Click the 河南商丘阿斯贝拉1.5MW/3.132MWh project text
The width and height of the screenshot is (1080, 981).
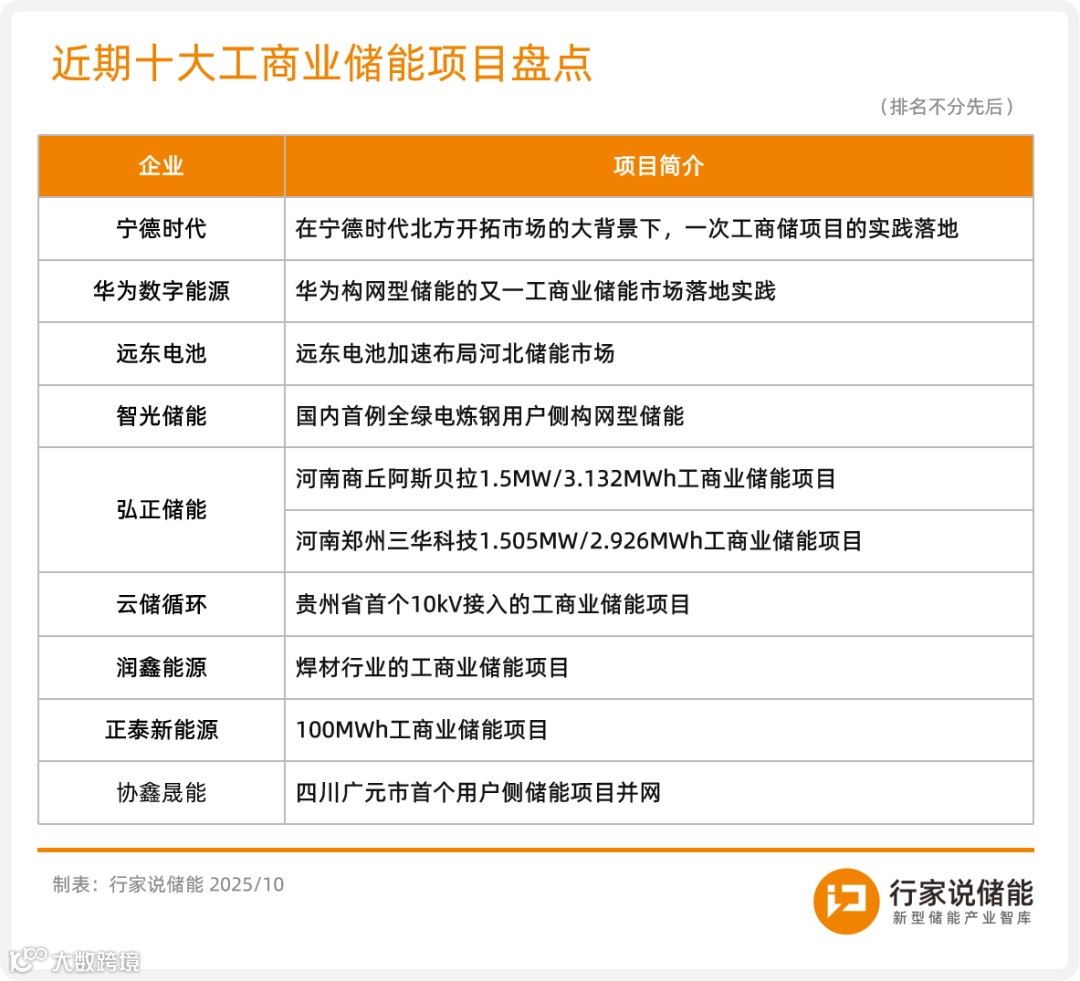(x=565, y=479)
